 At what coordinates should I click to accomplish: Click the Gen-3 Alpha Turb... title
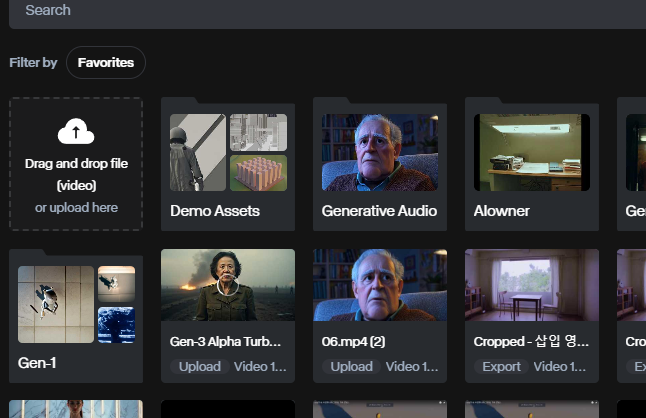(x=225, y=341)
